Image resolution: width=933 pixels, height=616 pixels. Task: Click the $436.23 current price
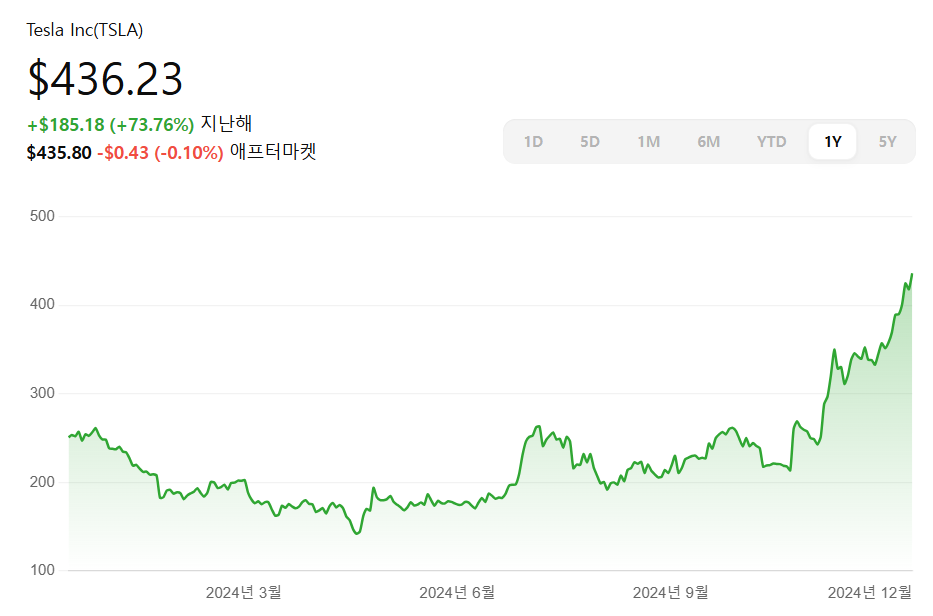click(x=105, y=79)
